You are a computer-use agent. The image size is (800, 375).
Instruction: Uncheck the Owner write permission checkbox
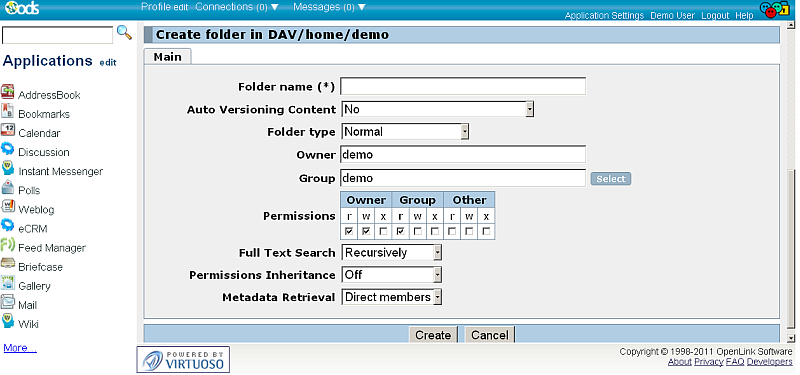click(x=366, y=232)
